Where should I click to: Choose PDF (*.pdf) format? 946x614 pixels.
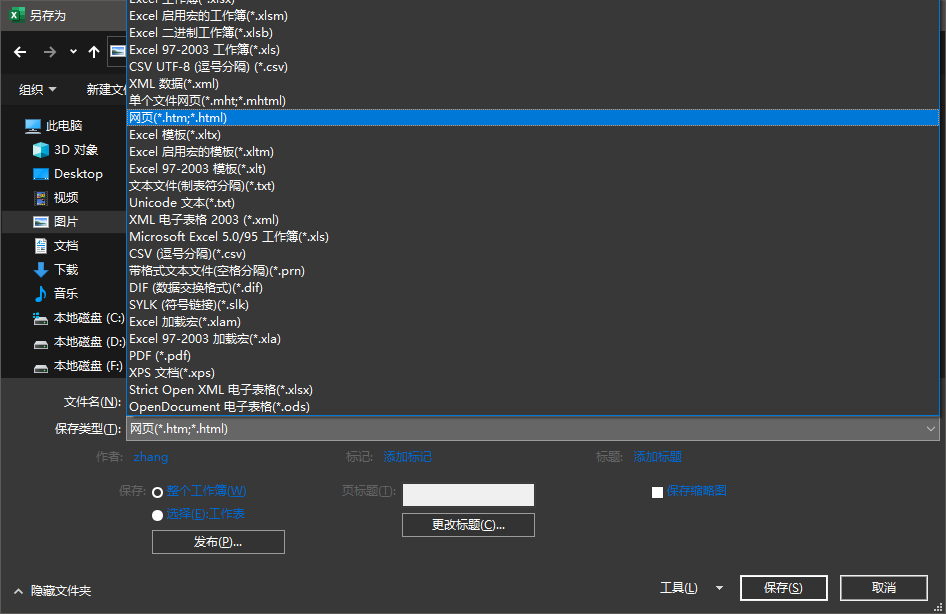tap(533, 355)
